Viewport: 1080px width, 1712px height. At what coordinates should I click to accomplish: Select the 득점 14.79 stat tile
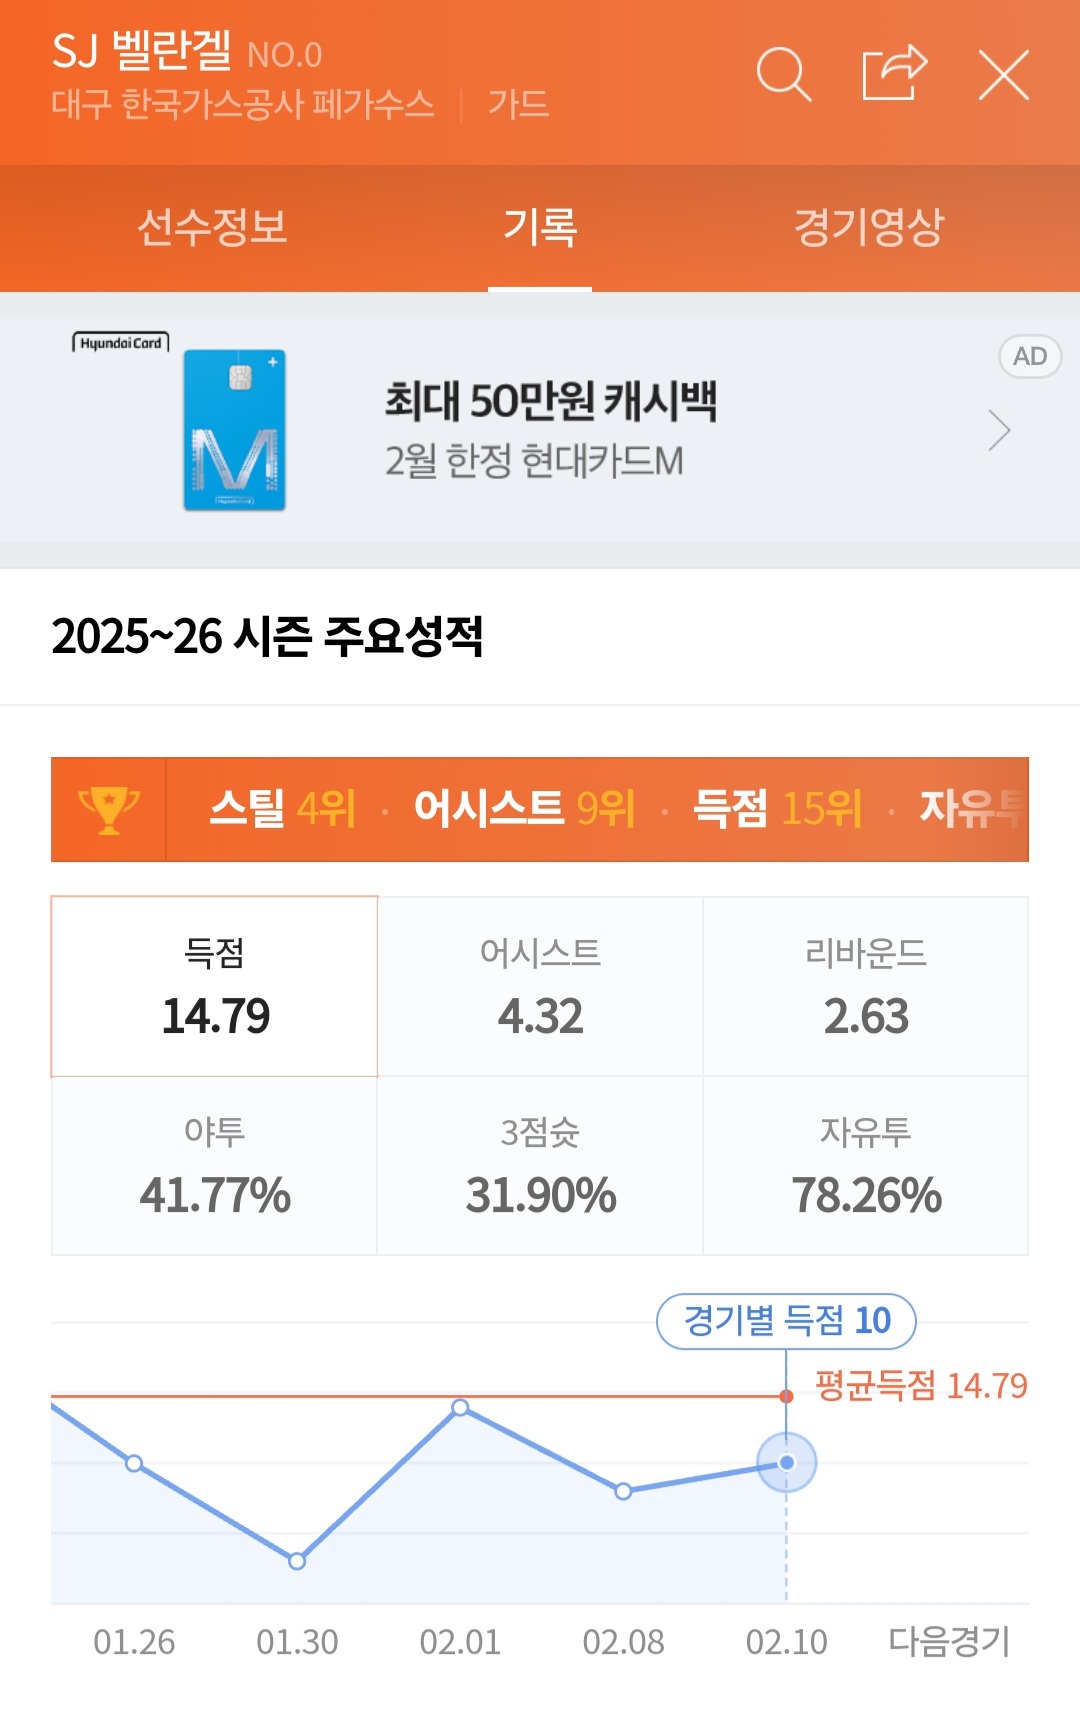(215, 987)
